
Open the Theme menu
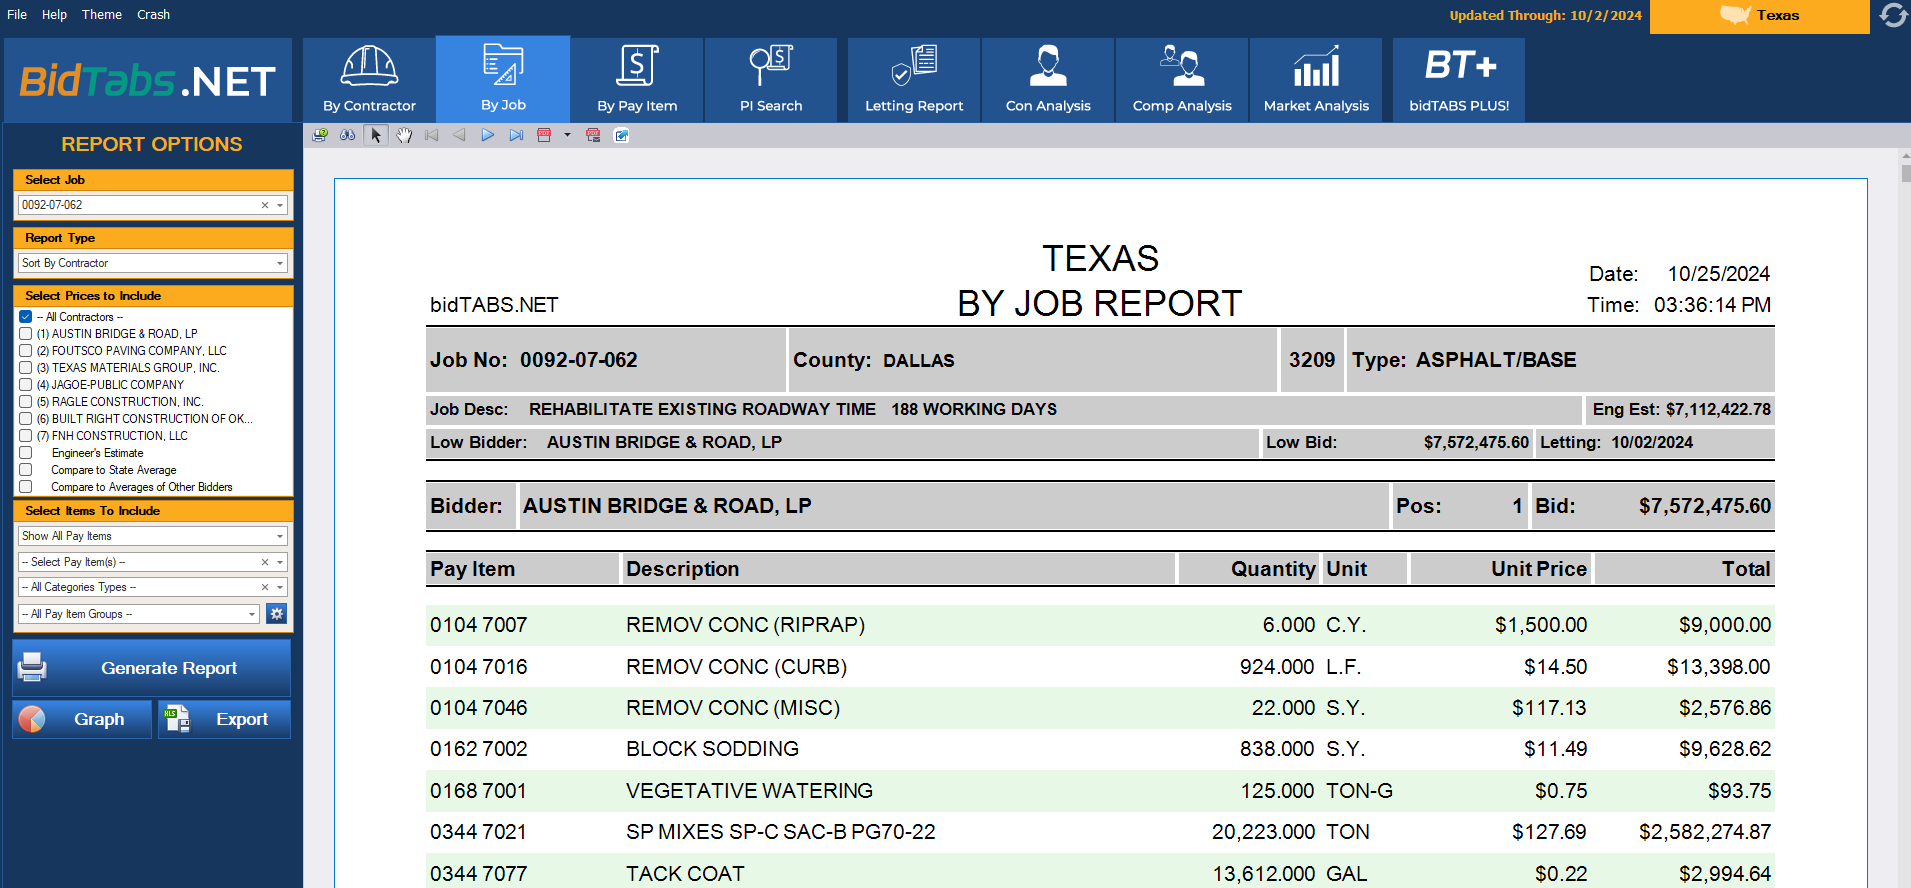(x=102, y=15)
